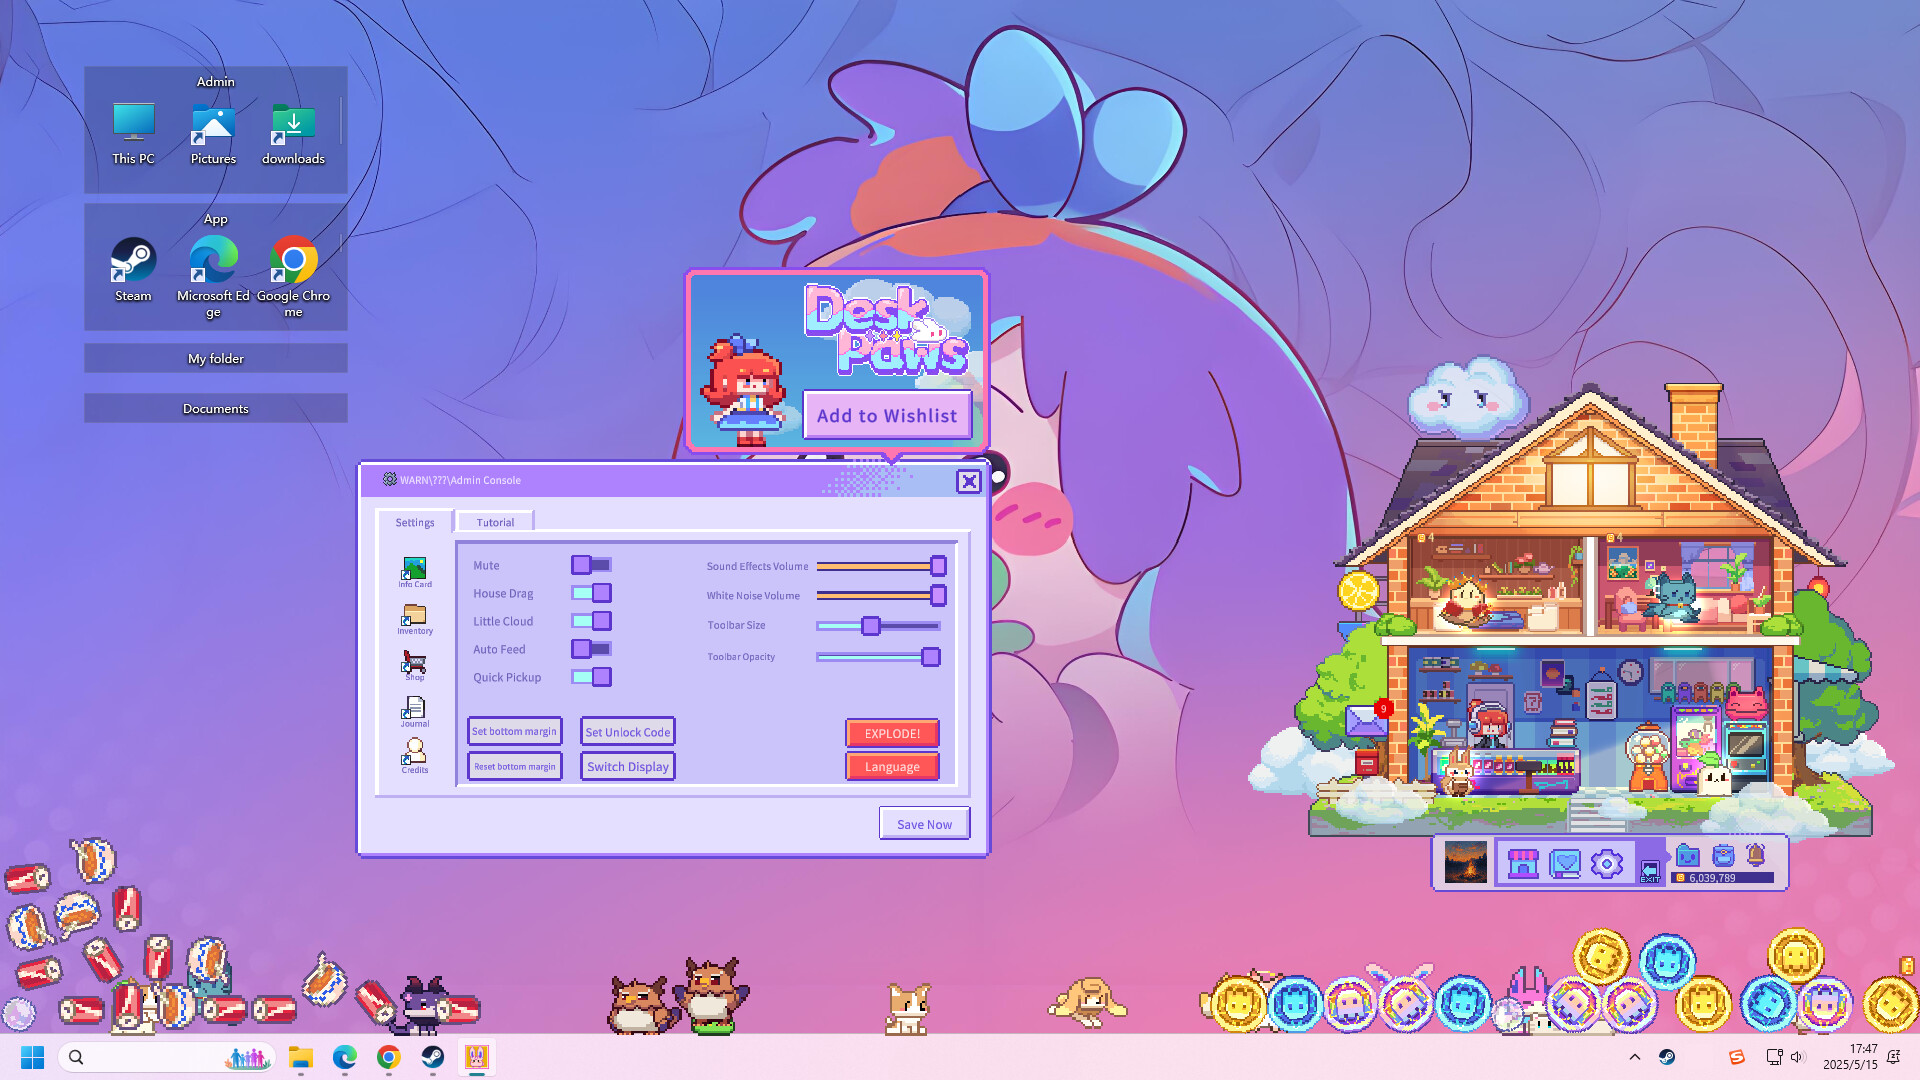
Task: Open the Info Card panel
Action: [414, 568]
